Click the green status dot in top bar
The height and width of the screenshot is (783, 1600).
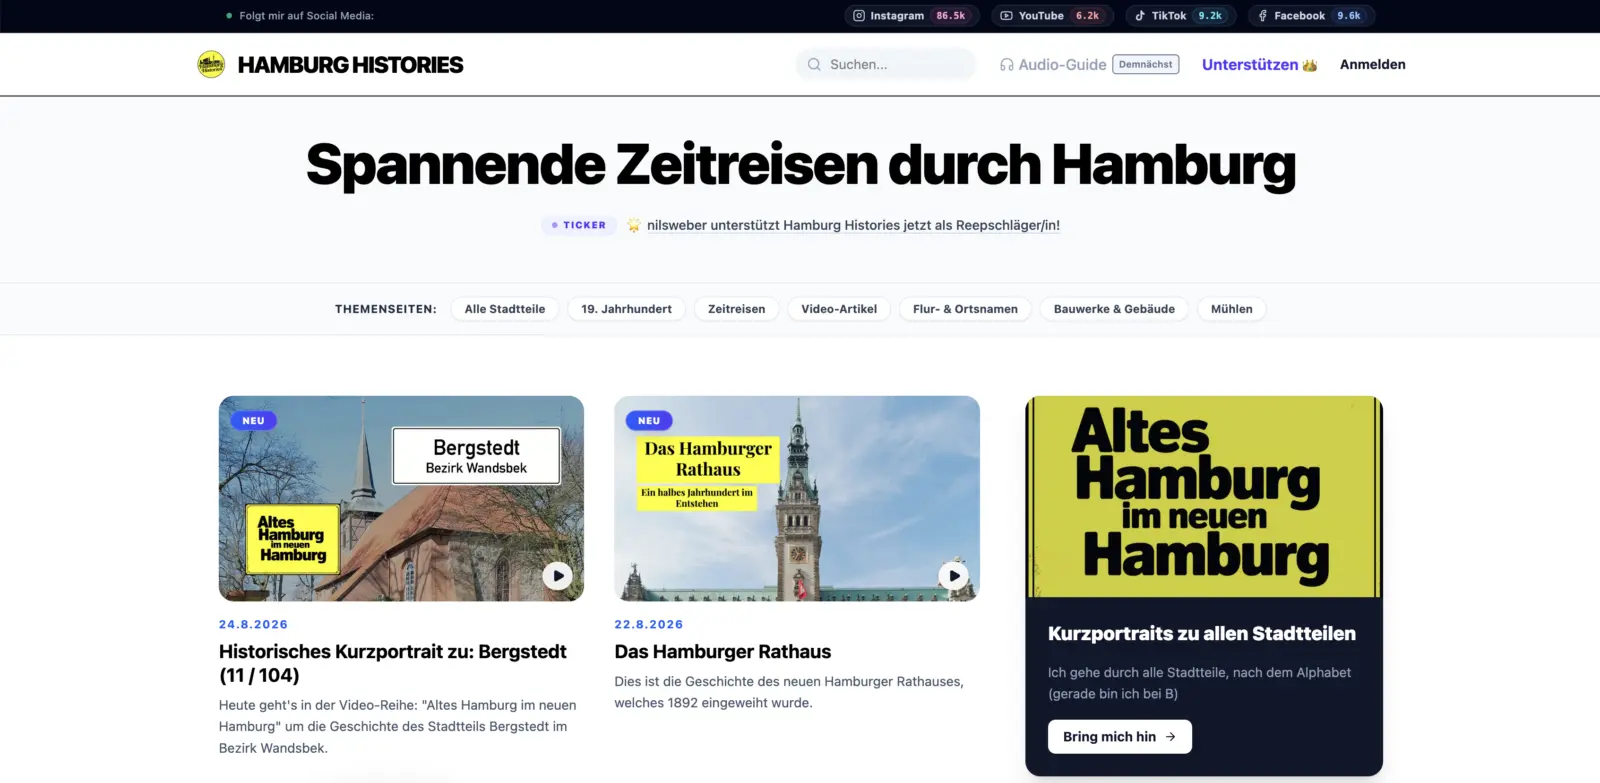click(x=229, y=16)
